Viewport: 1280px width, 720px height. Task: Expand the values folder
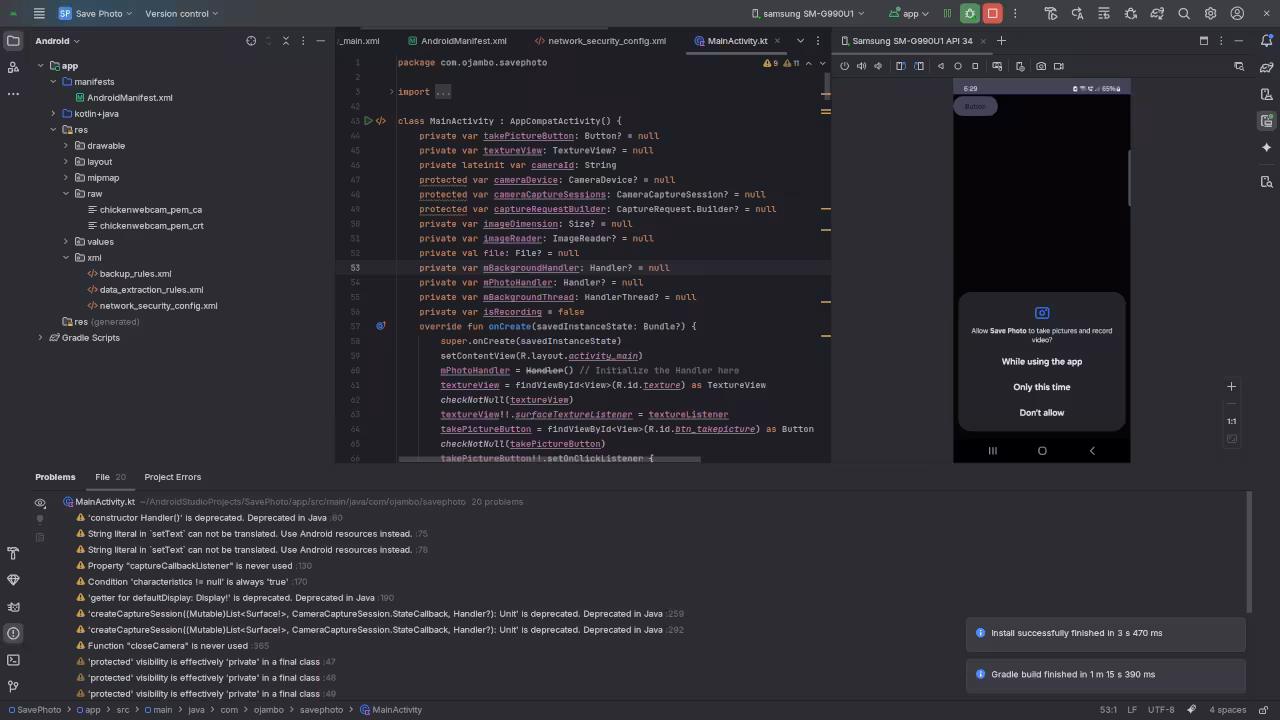pos(66,242)
